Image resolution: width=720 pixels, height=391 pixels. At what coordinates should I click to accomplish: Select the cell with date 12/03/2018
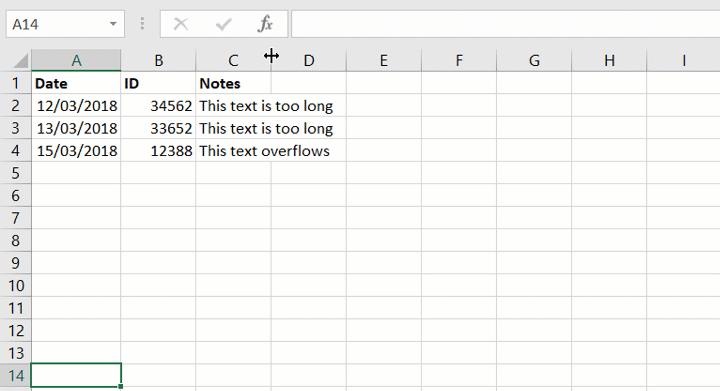[76, 106]
